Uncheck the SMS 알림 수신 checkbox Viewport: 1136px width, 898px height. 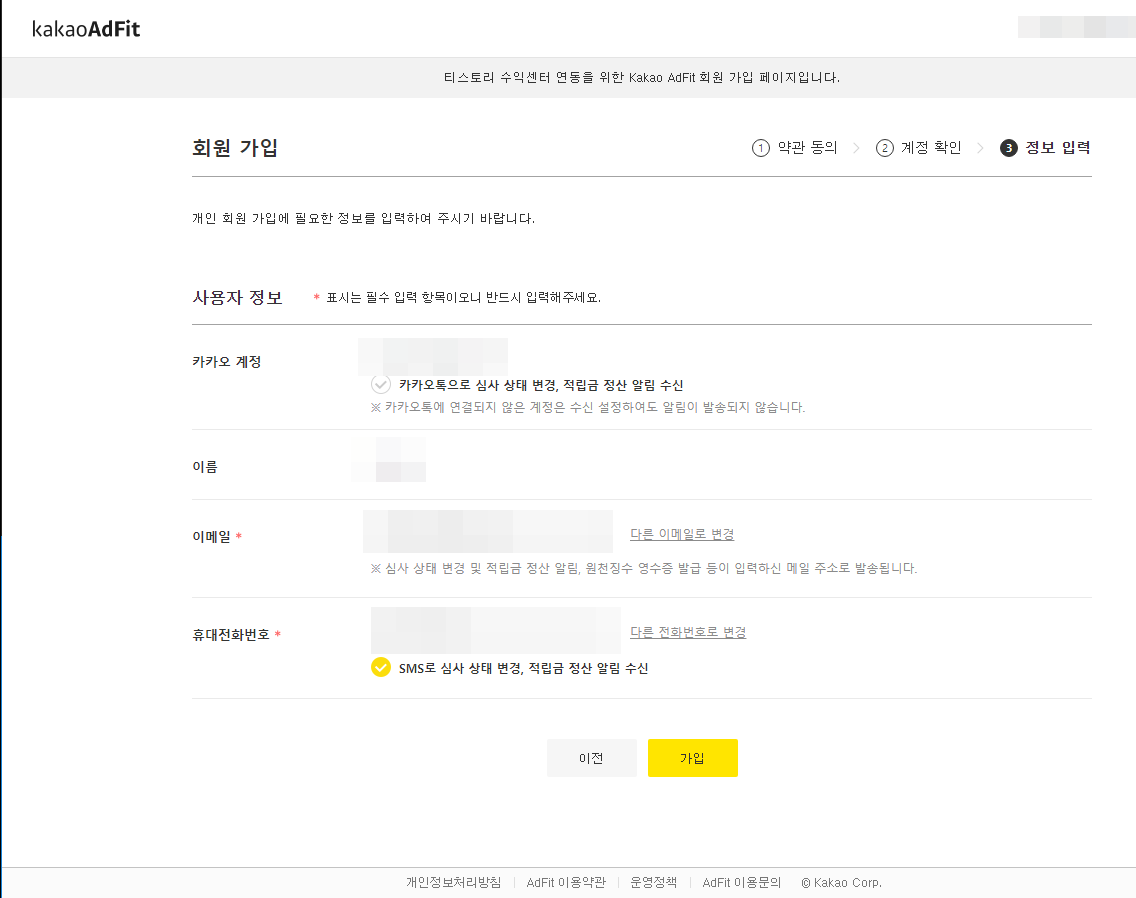pyautogui.click(x=380, y=667)
